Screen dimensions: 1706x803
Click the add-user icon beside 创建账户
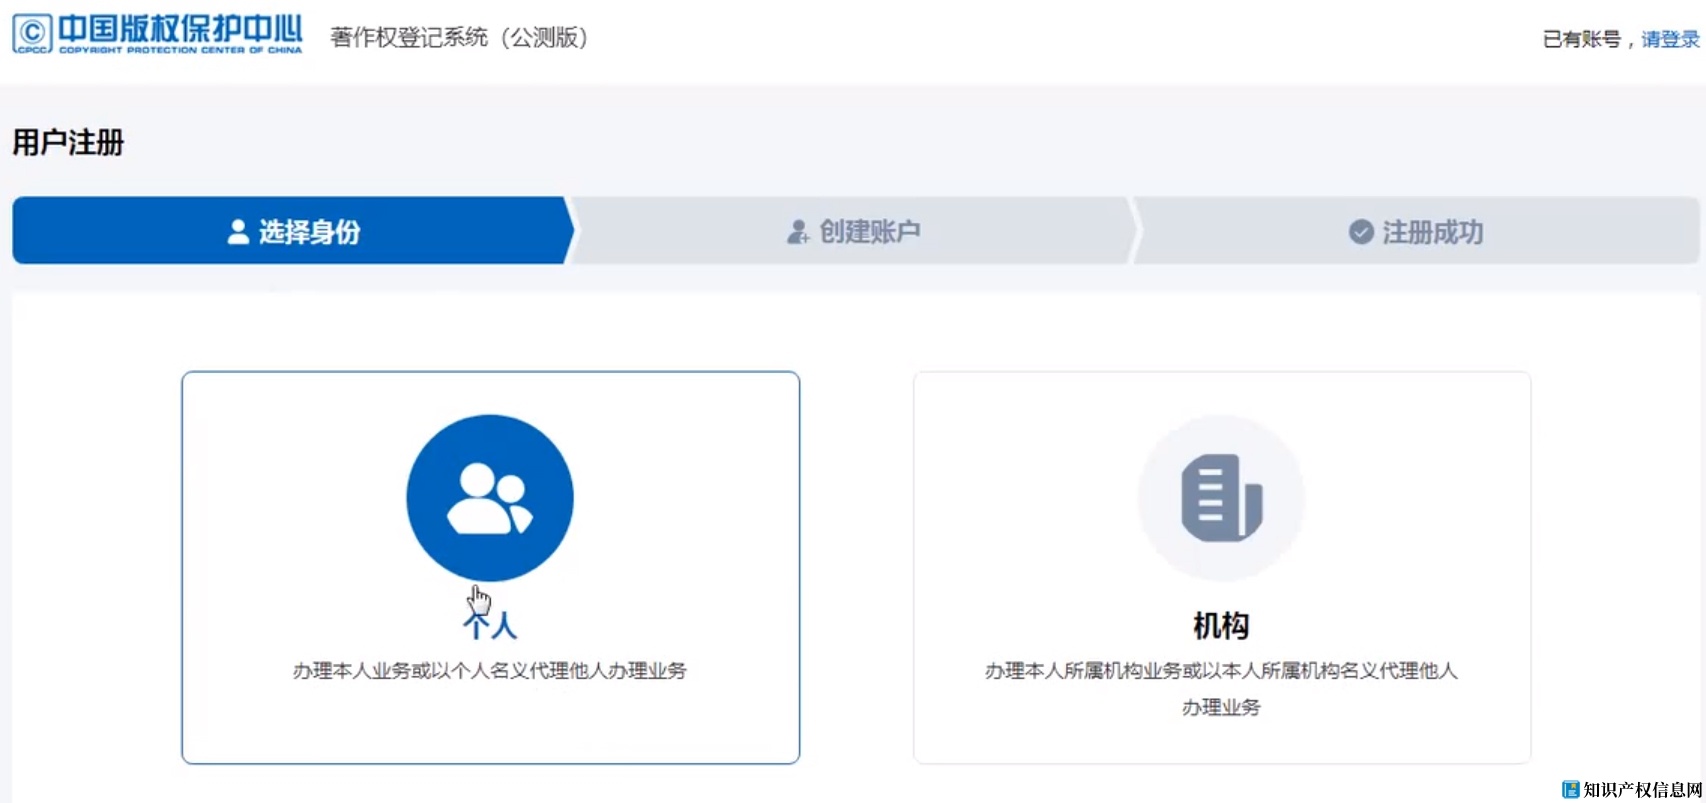click(x=797, y=232)
